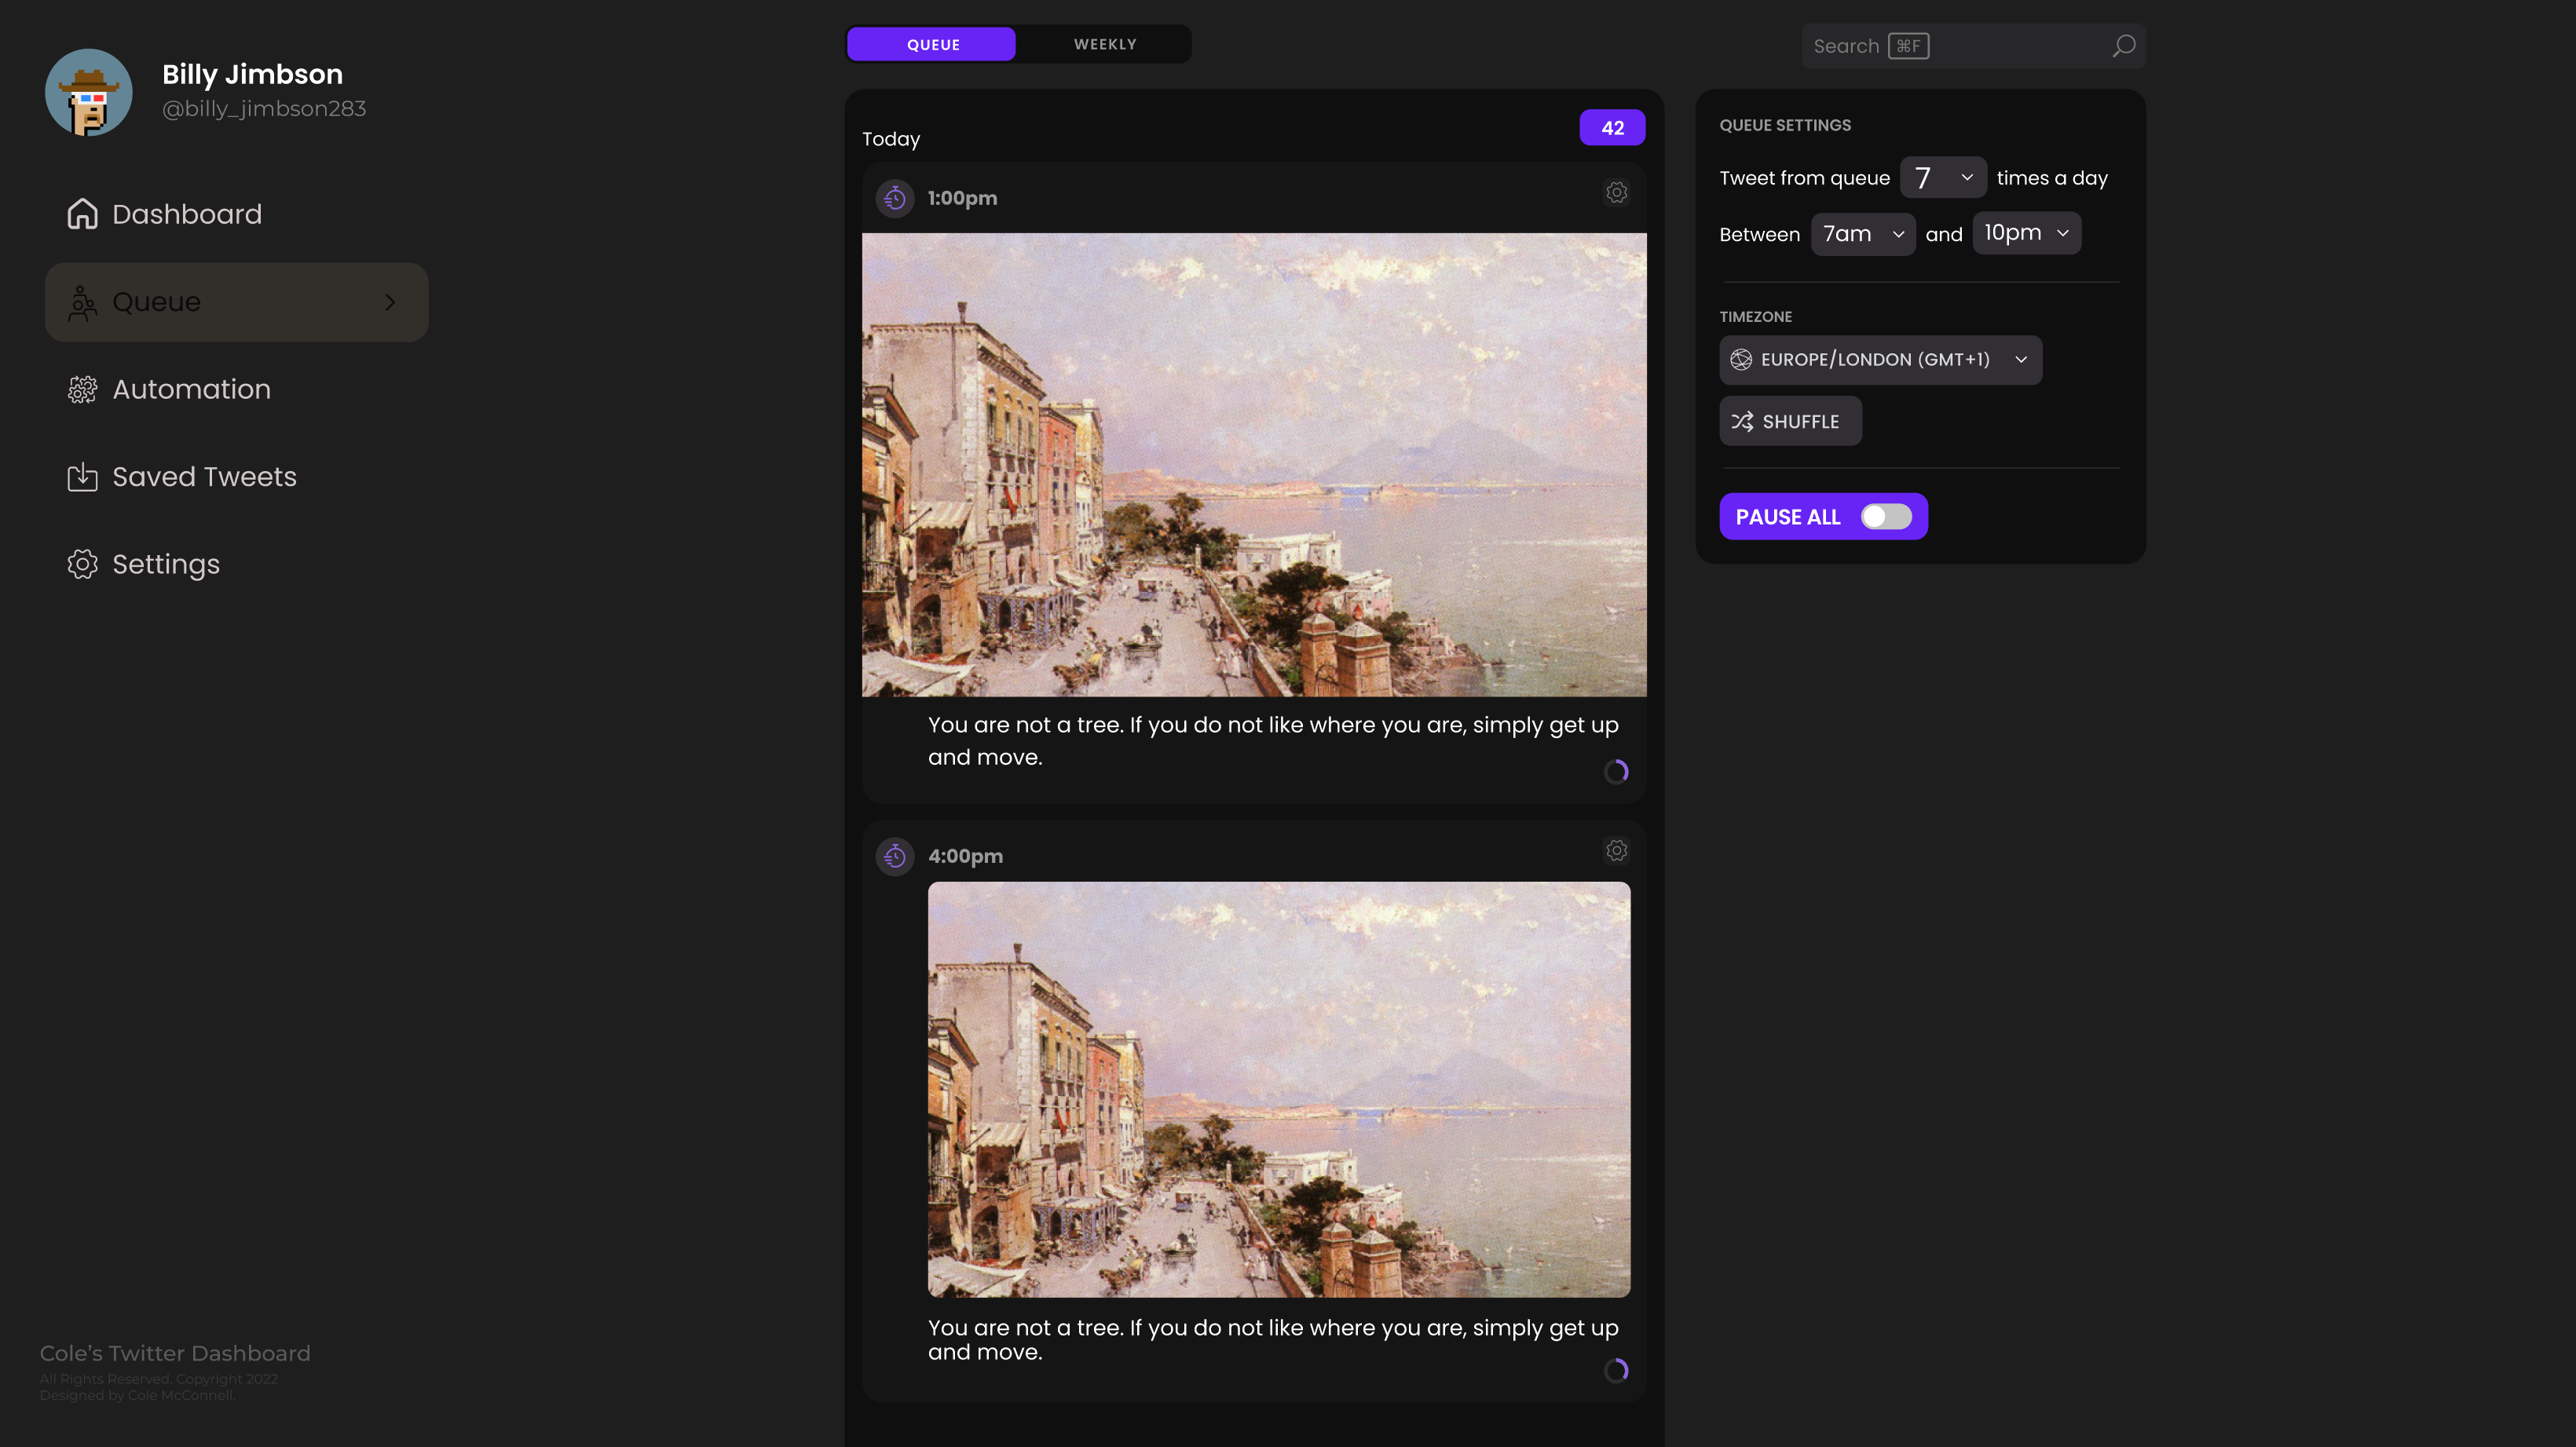This screenshot has width=2576, height=1447.
Task: Expand the Queue menu chevron
Action: (x=390, y=302)
